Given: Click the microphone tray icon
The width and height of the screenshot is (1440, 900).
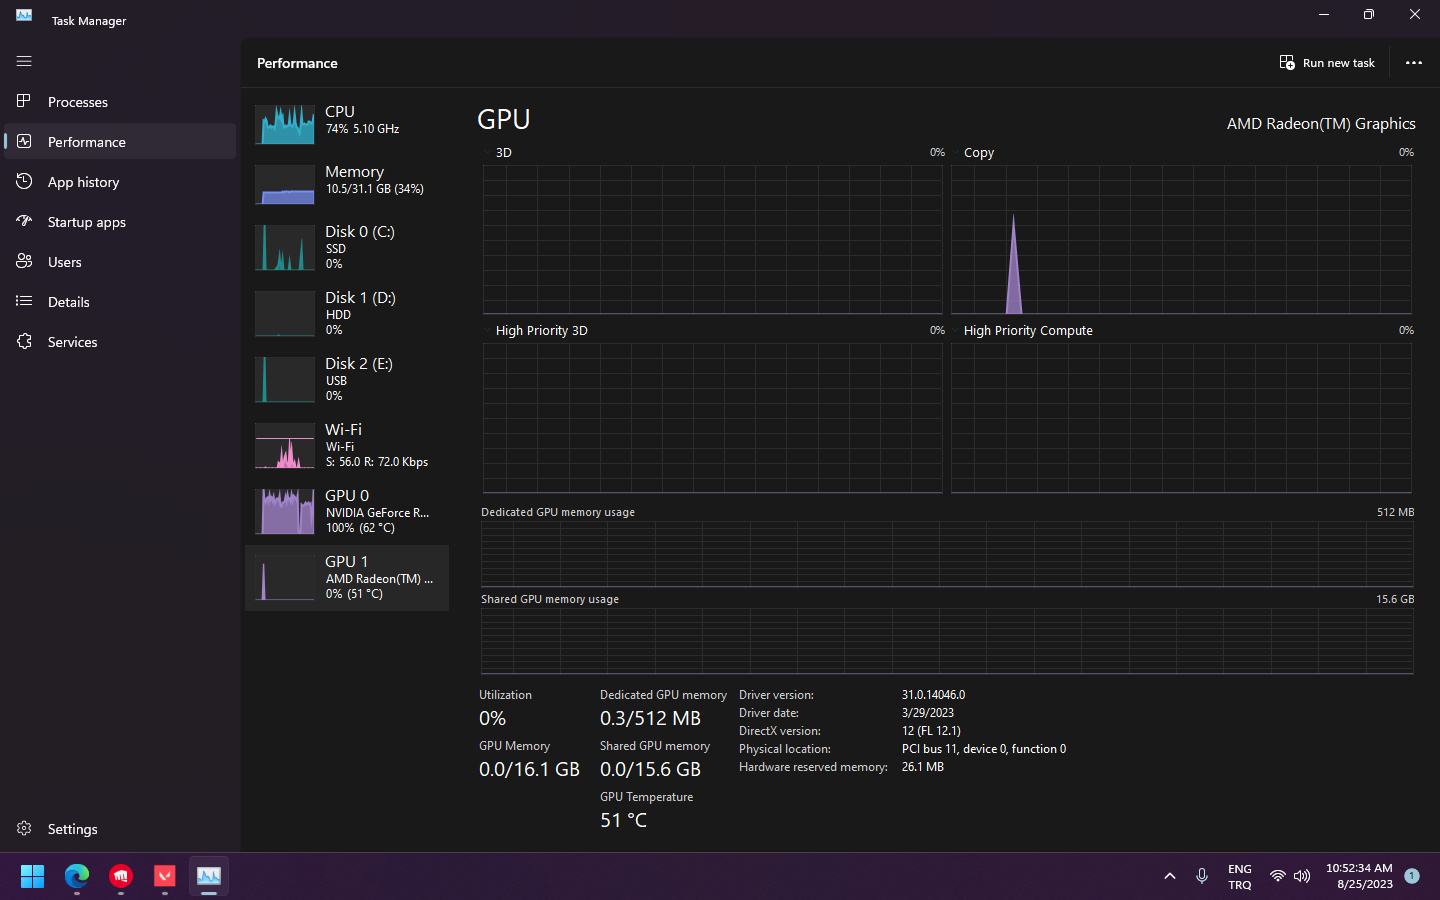Looking at the screenshot, I should click(1202, 876).
